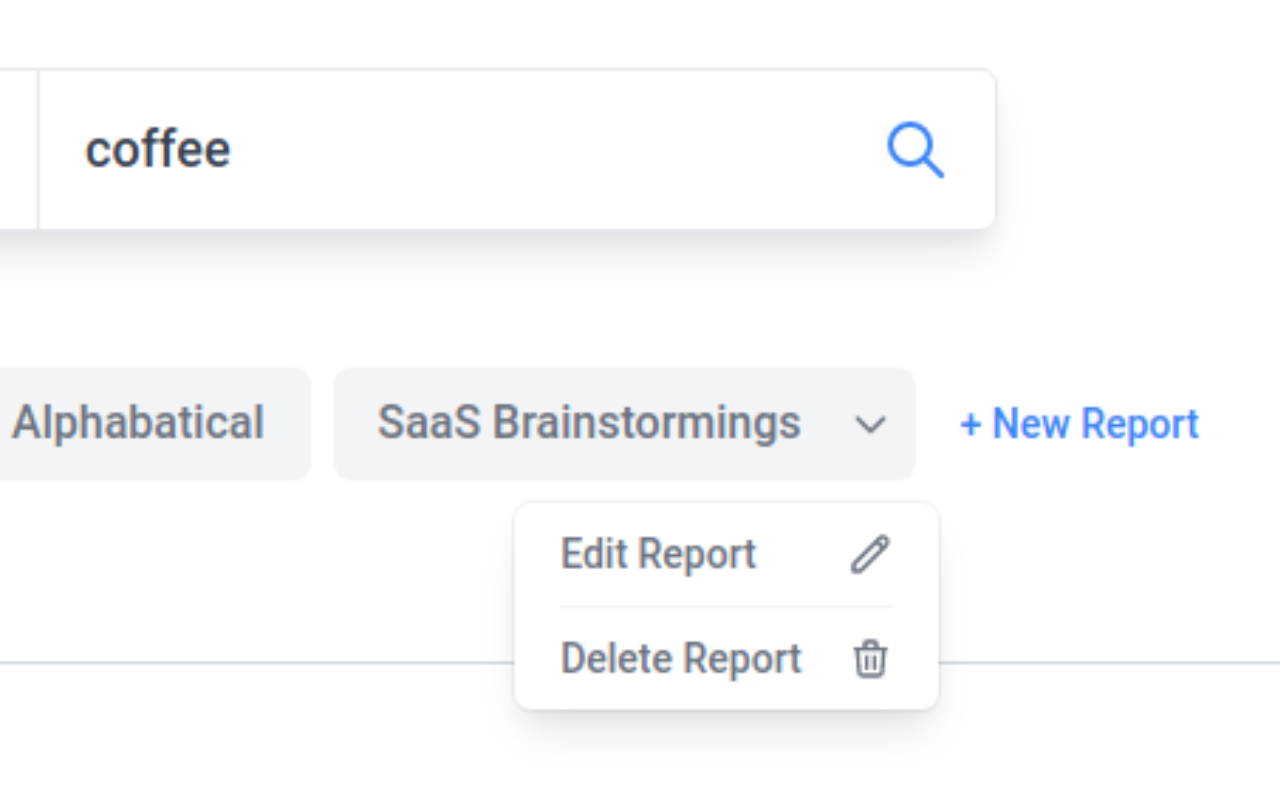Click the plus sign of New Report
This screenshot has height=800, width=1280.
[969, 425]
